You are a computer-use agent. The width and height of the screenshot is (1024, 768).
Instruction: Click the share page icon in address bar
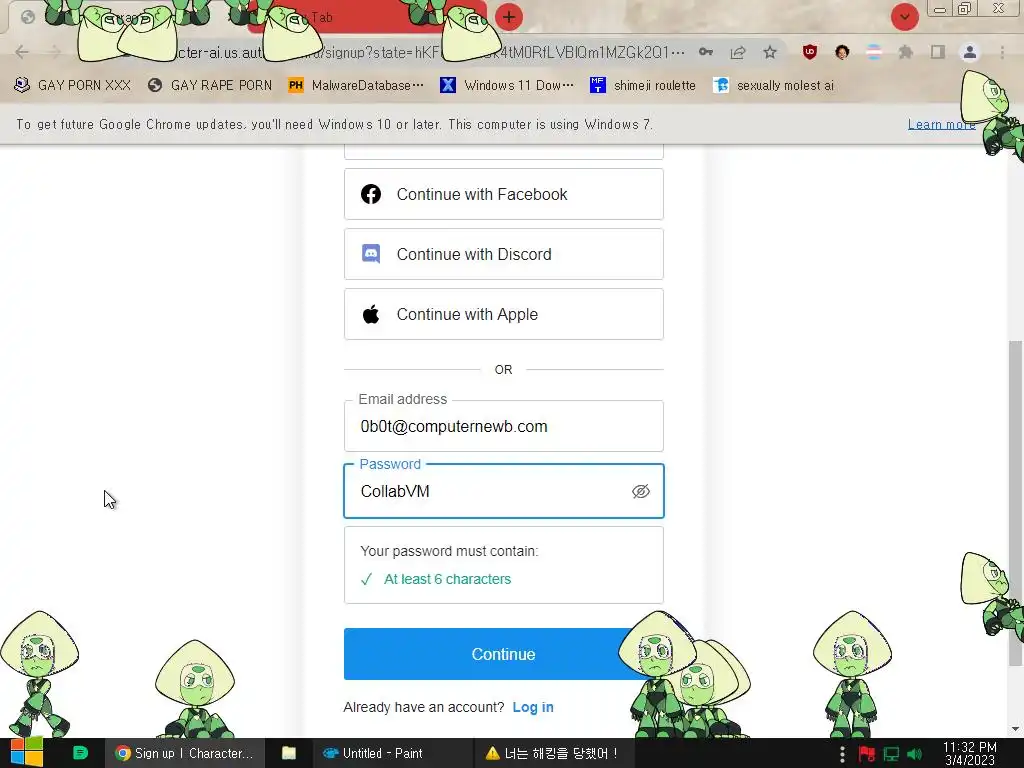point(738,52)
